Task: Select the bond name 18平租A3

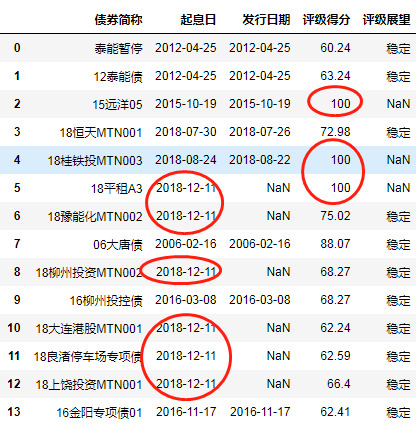Action: click(117, 188)
